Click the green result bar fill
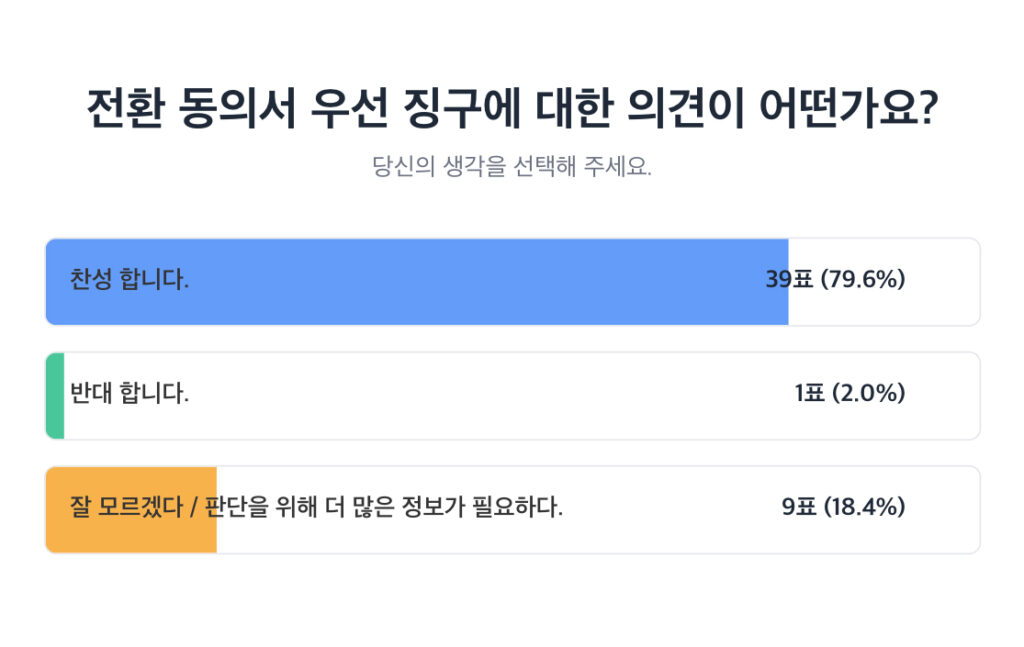Screen dimensions: 1024x647 click(x=55, y=396)
